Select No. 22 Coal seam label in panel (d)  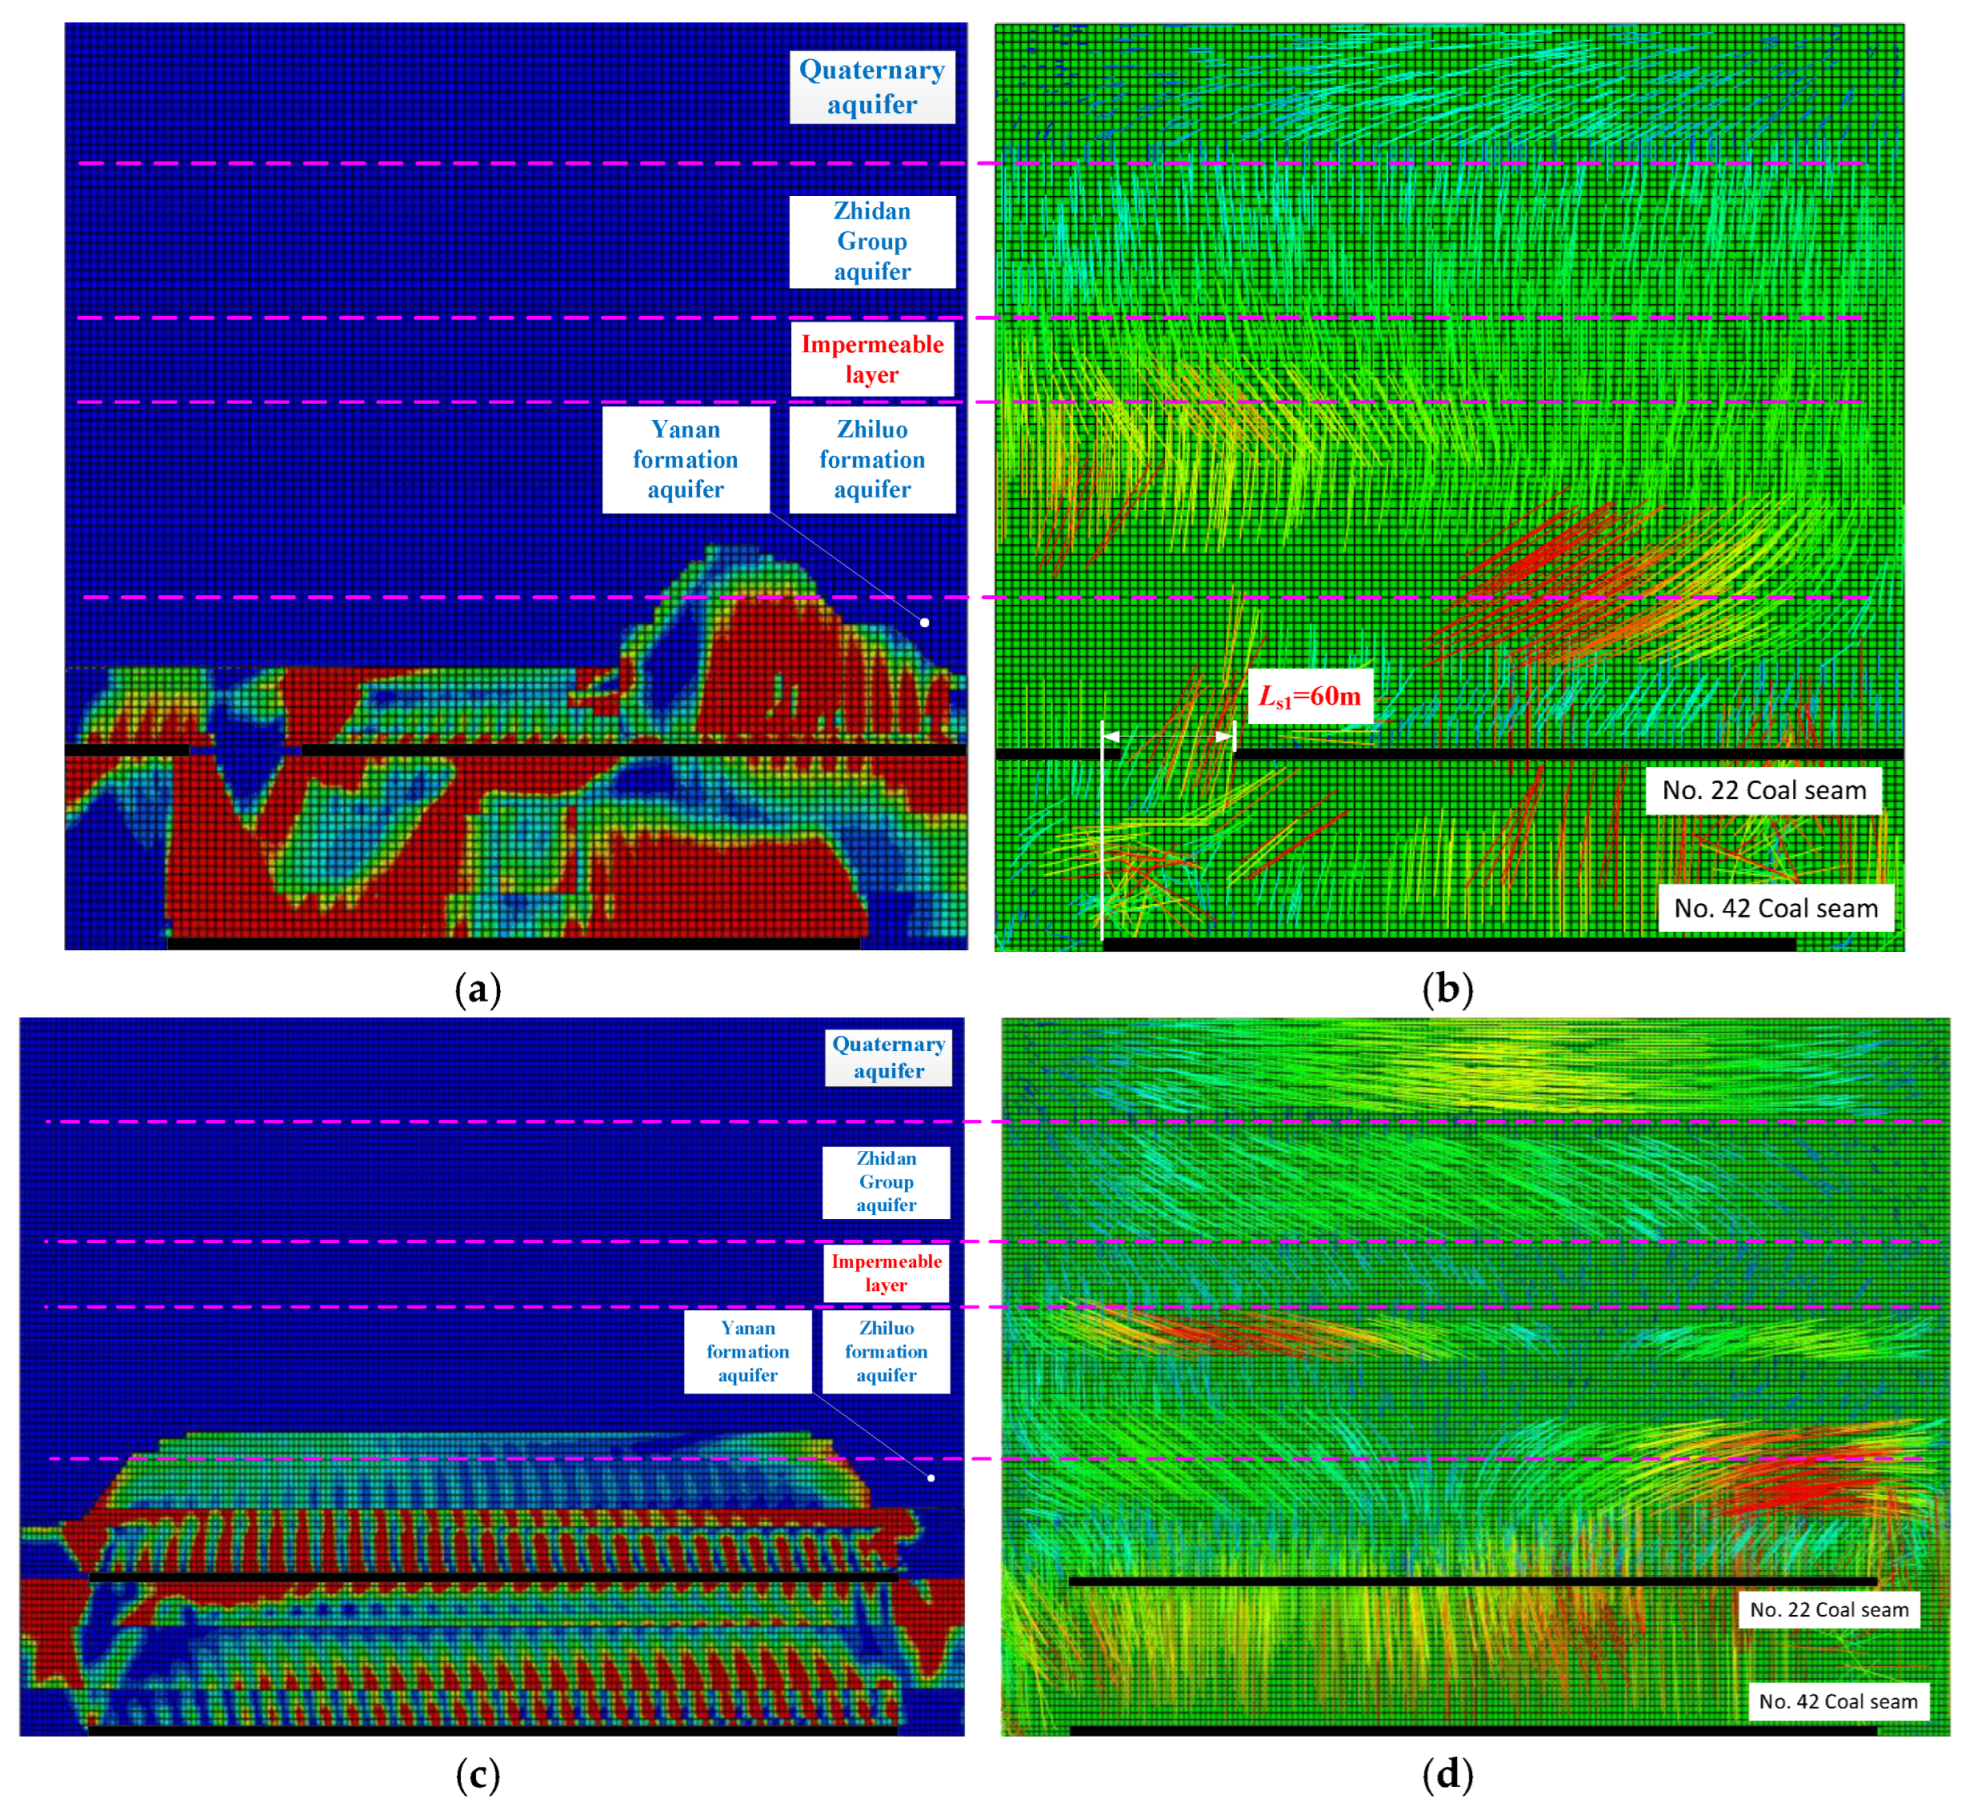(1828, 1609)
